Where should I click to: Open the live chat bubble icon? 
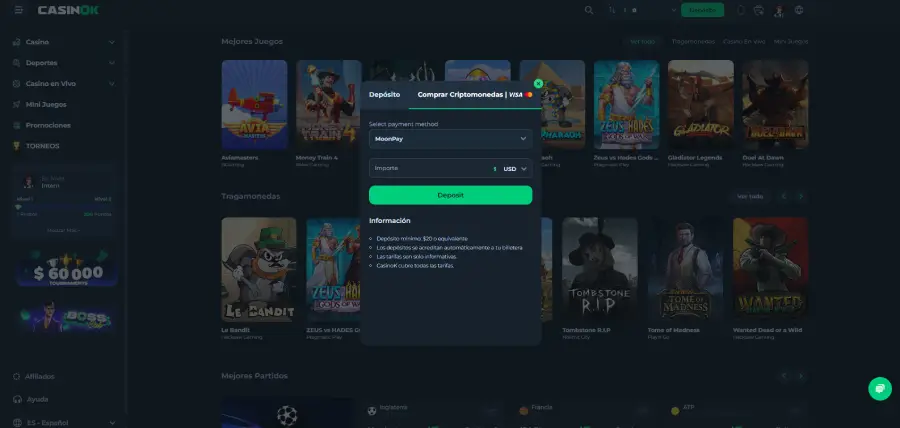tap(879, 388)
